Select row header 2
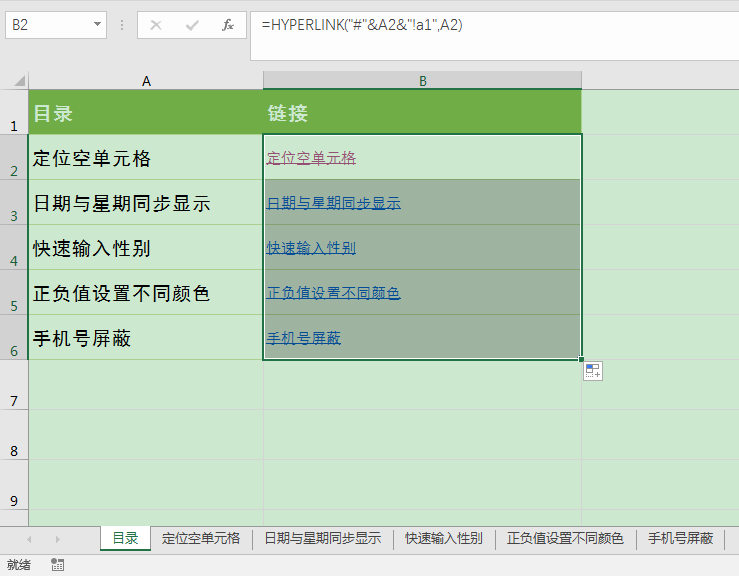The height and width of the screenshot is (576, 739). click(x=14, y=157)
